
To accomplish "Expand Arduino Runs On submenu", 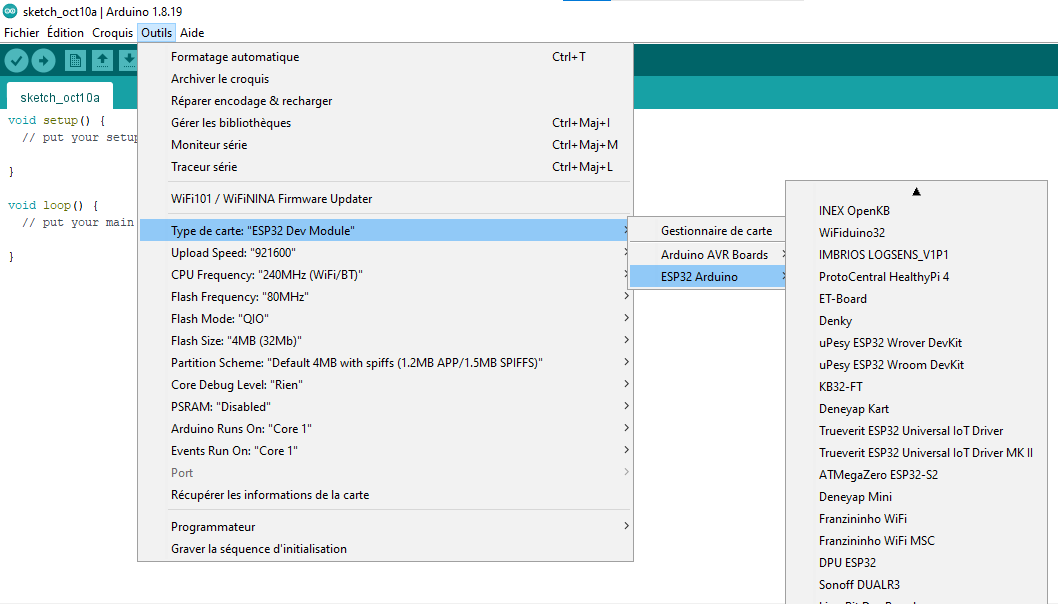I will coord(385,429).
